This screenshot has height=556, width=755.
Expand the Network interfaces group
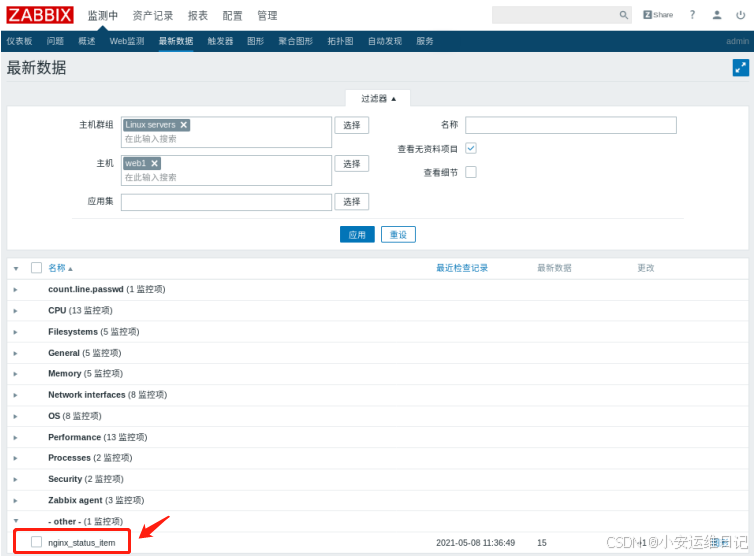[x=15, y=395]
